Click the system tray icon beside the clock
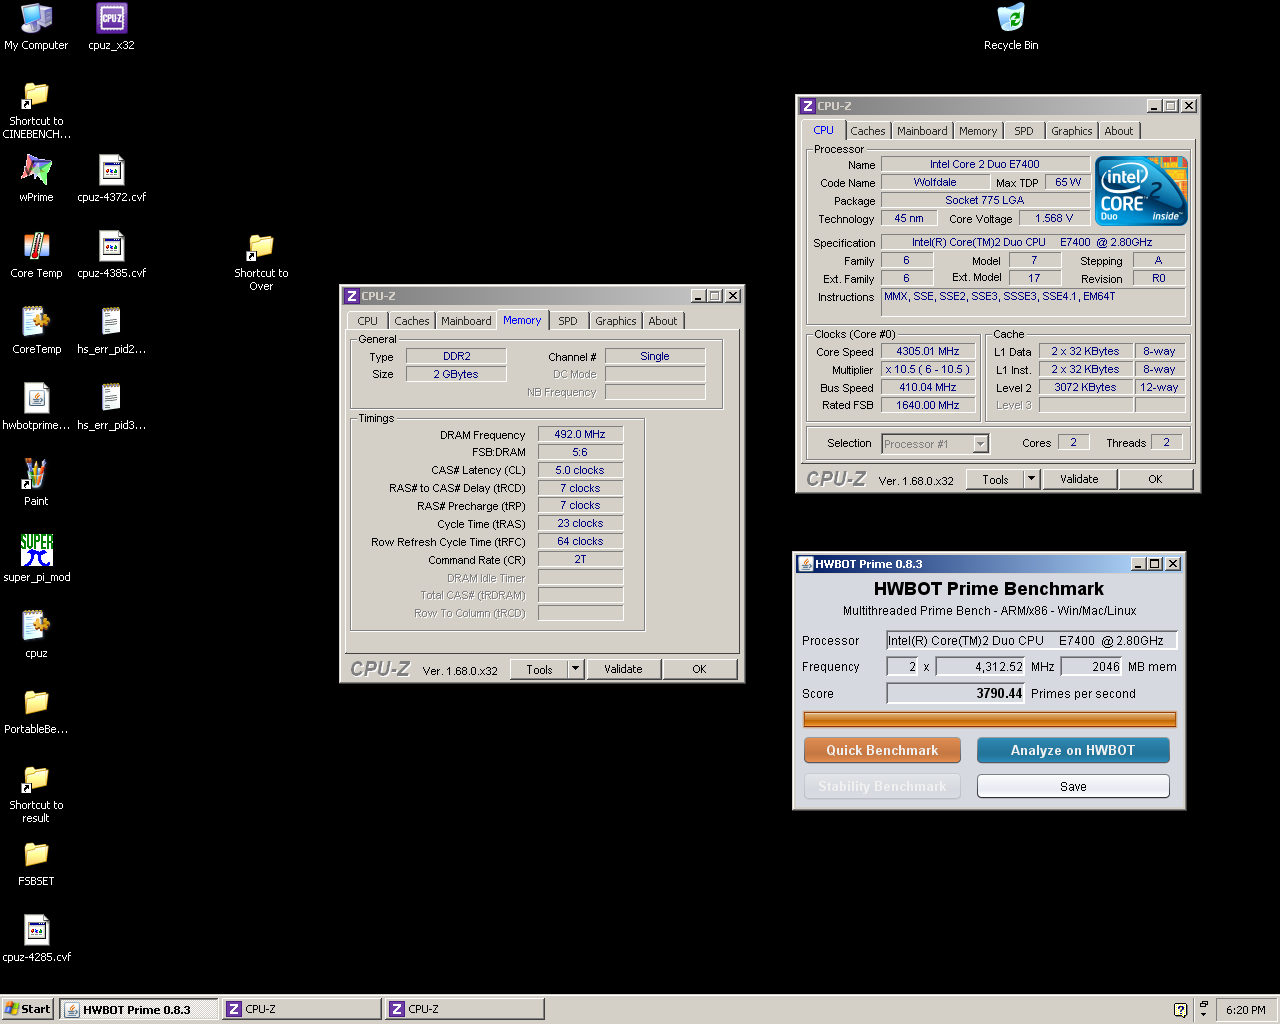 tap(1204, 1010)
